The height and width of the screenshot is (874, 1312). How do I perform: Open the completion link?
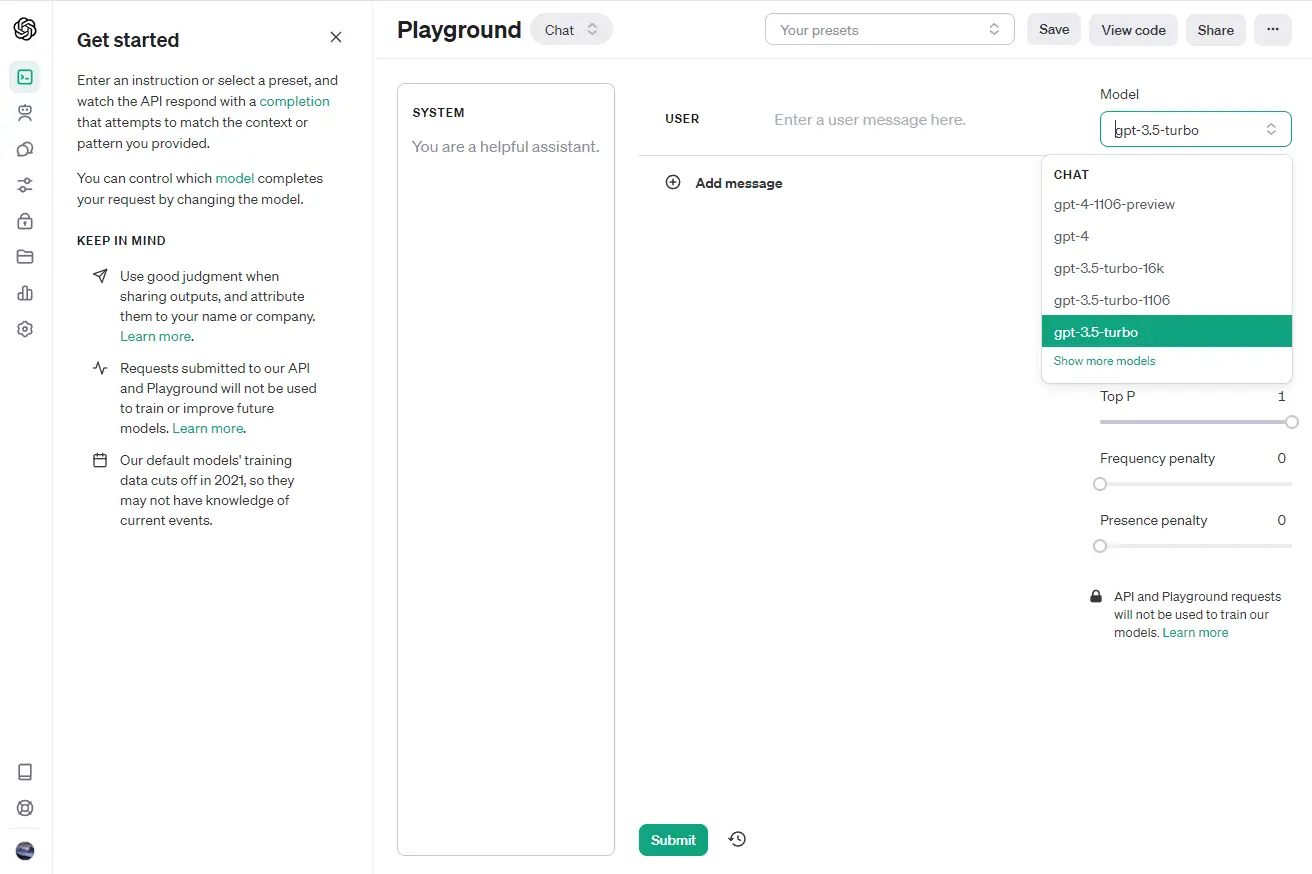(x=294, y=101)
